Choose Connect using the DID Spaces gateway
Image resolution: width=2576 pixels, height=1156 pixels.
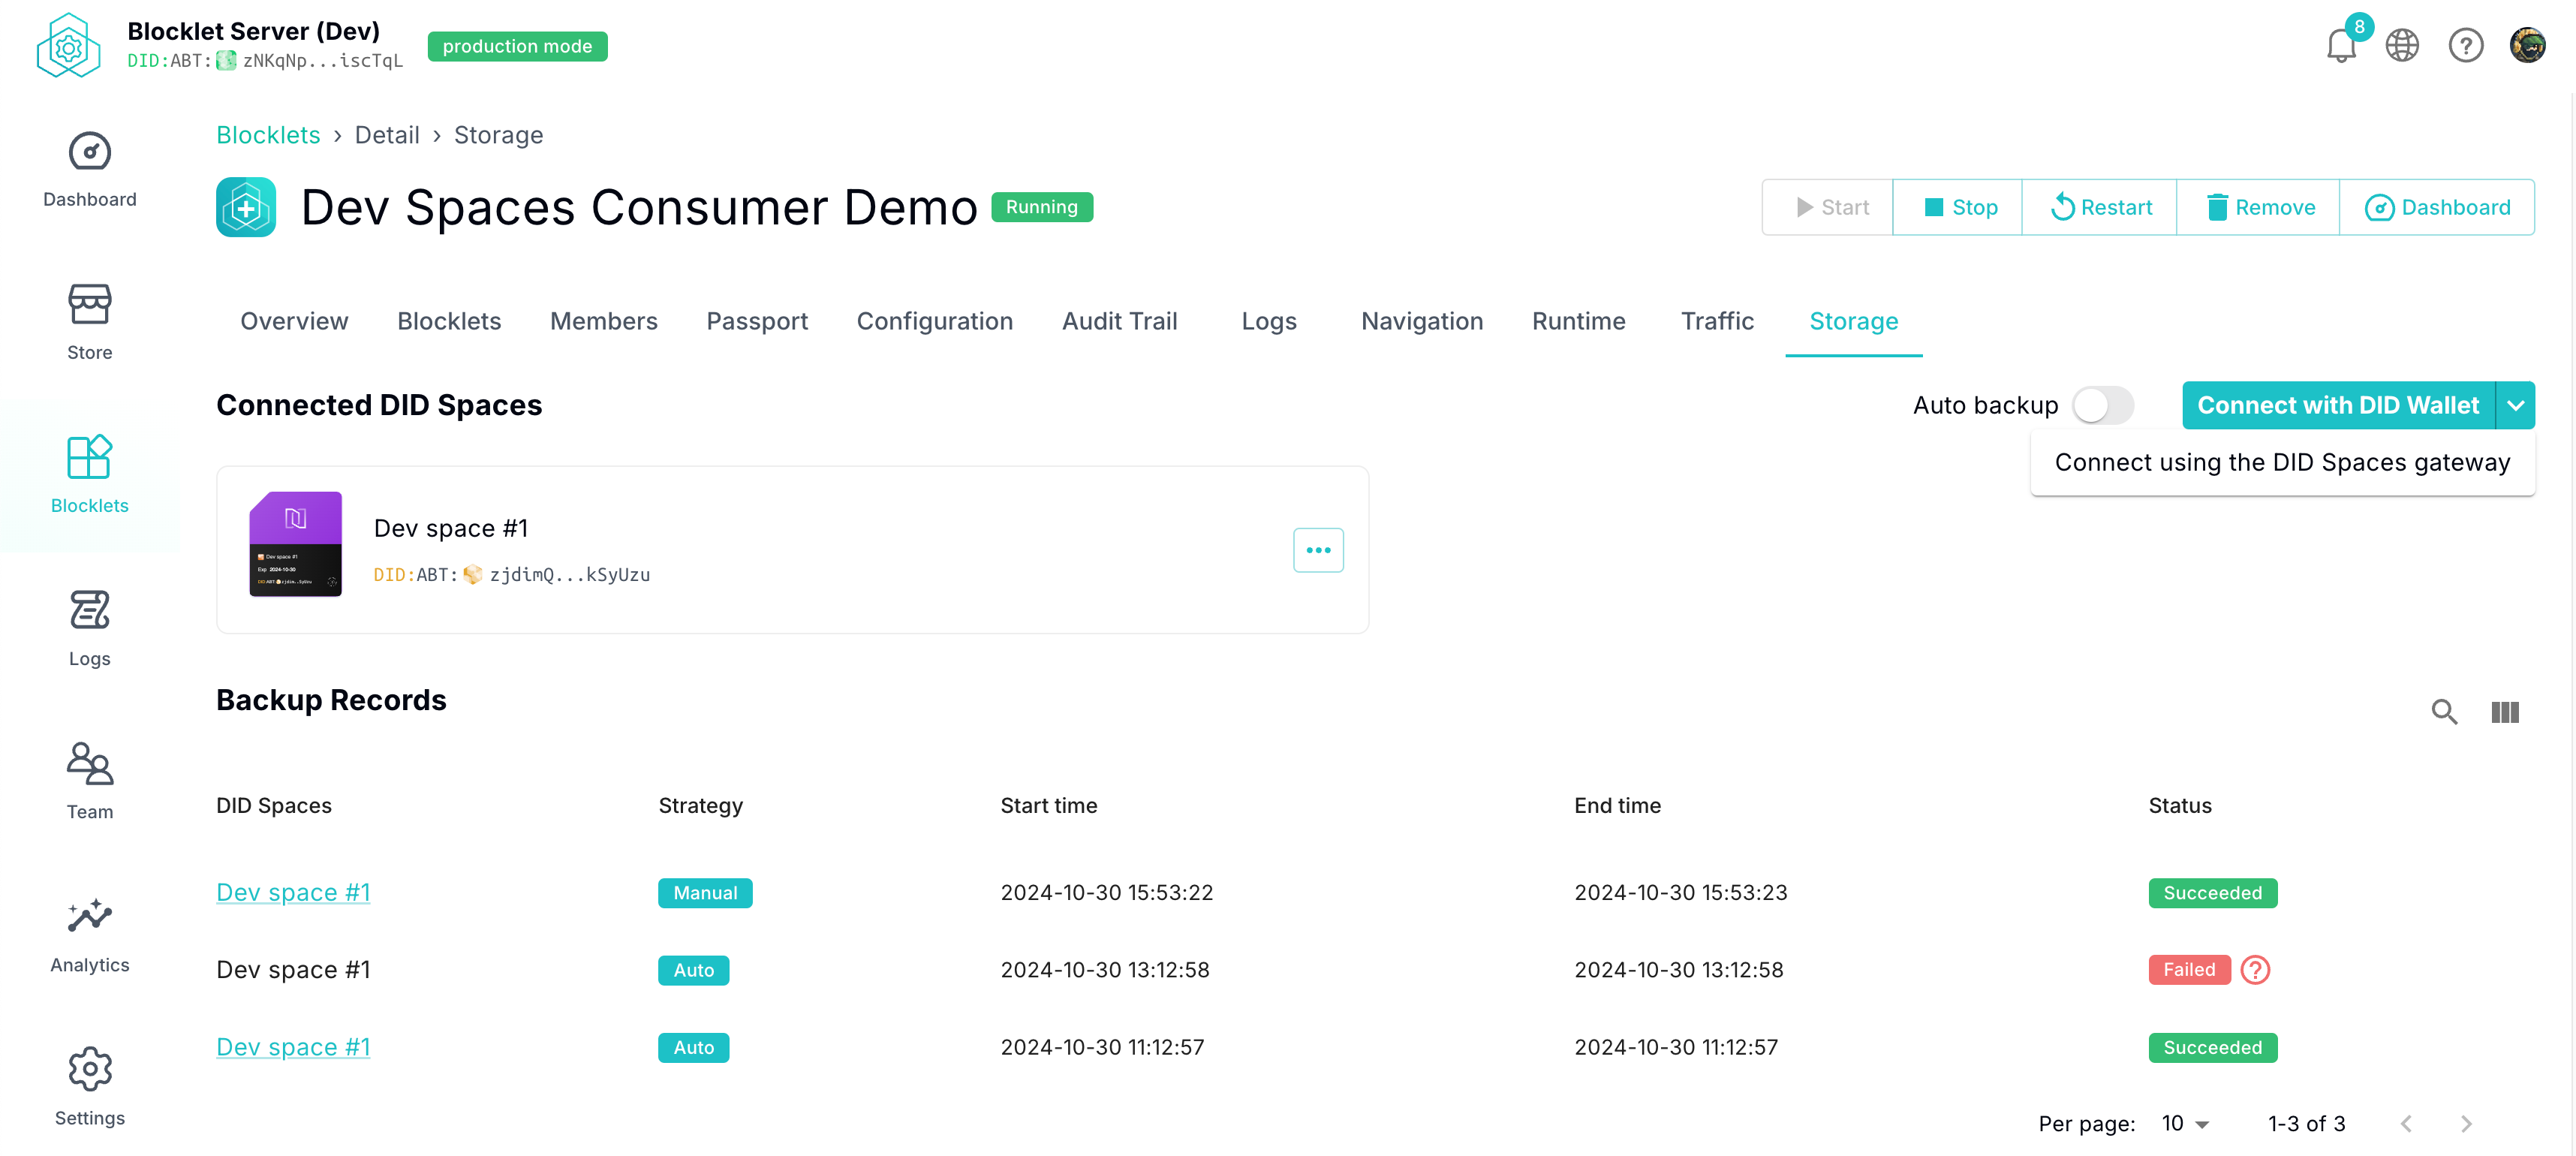point(2282,462)
